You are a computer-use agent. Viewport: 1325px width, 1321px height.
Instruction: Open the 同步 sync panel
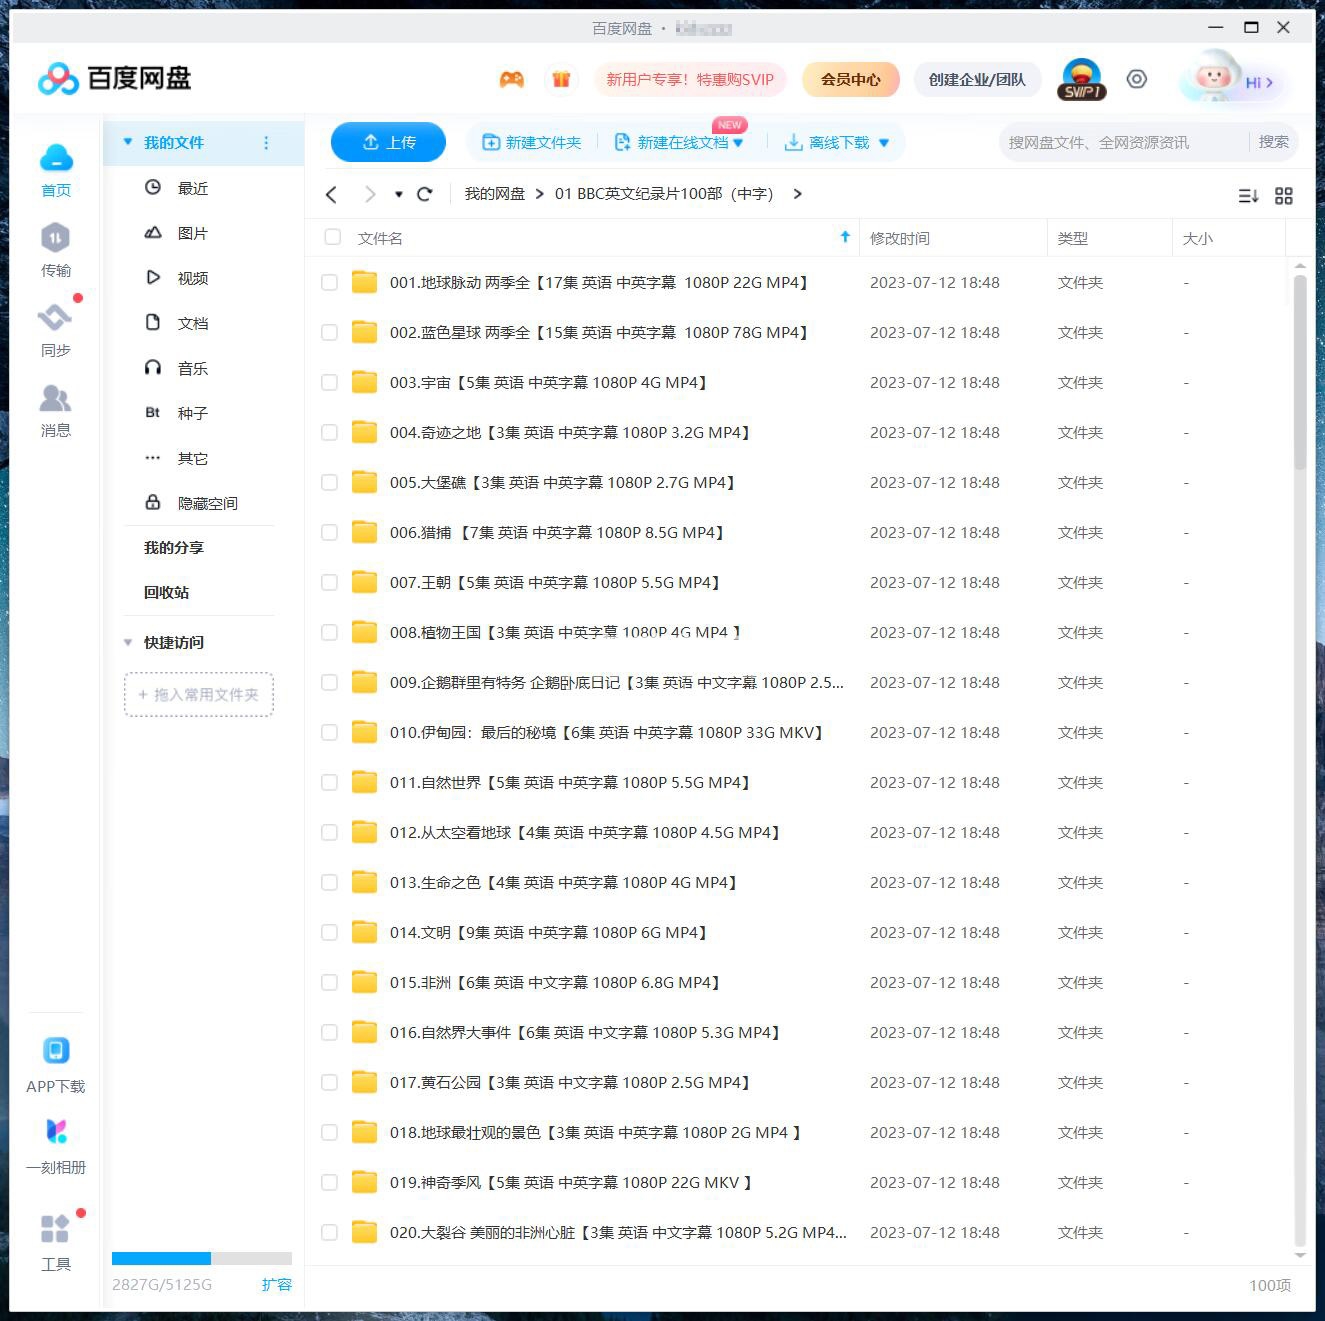point(55,330)
